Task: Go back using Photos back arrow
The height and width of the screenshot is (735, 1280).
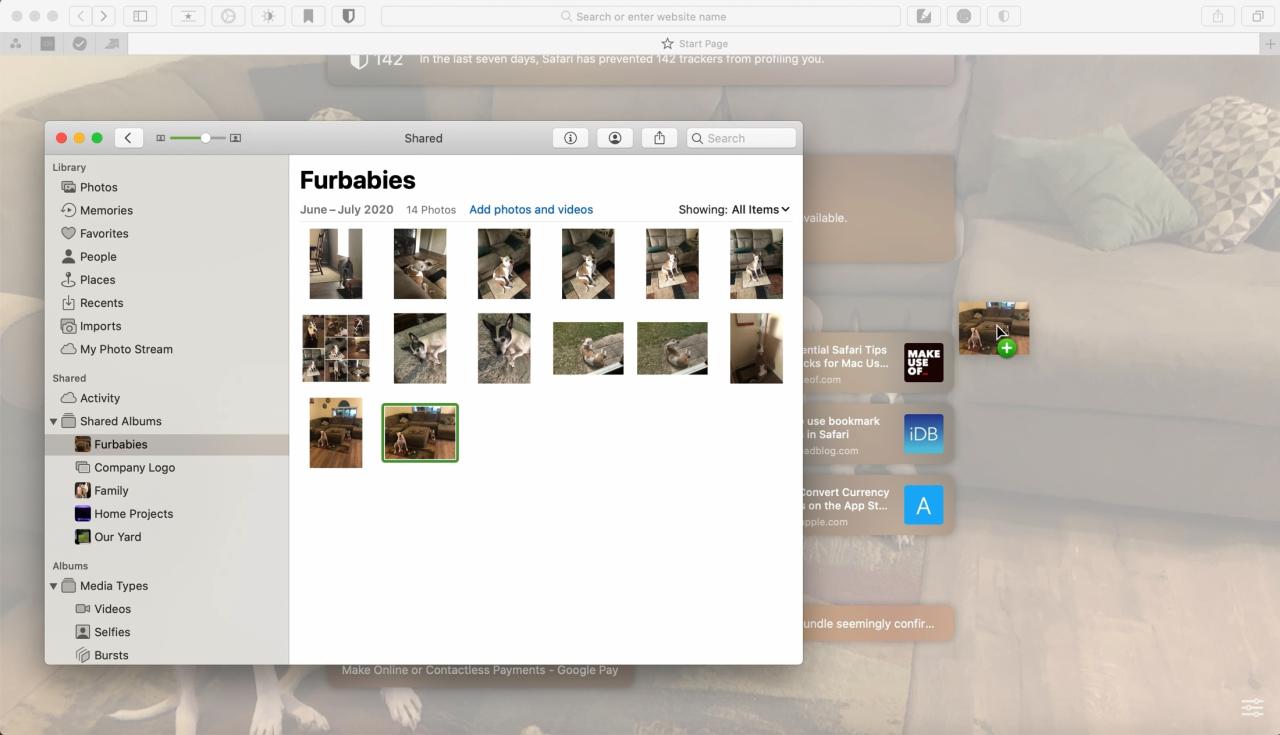Action: tap(128, 138)
